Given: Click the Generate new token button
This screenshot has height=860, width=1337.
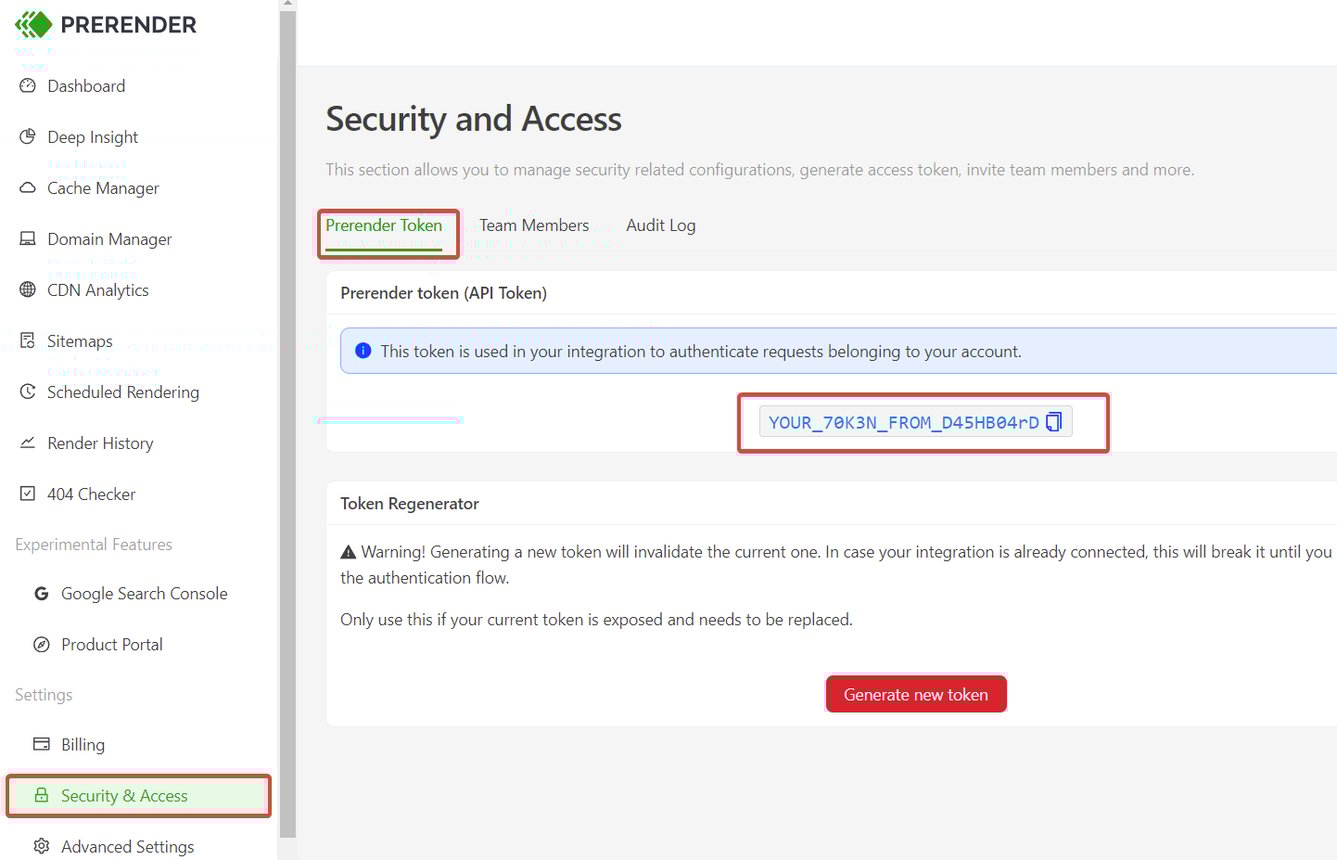Looking at the screenshot, I should (916, 693).
